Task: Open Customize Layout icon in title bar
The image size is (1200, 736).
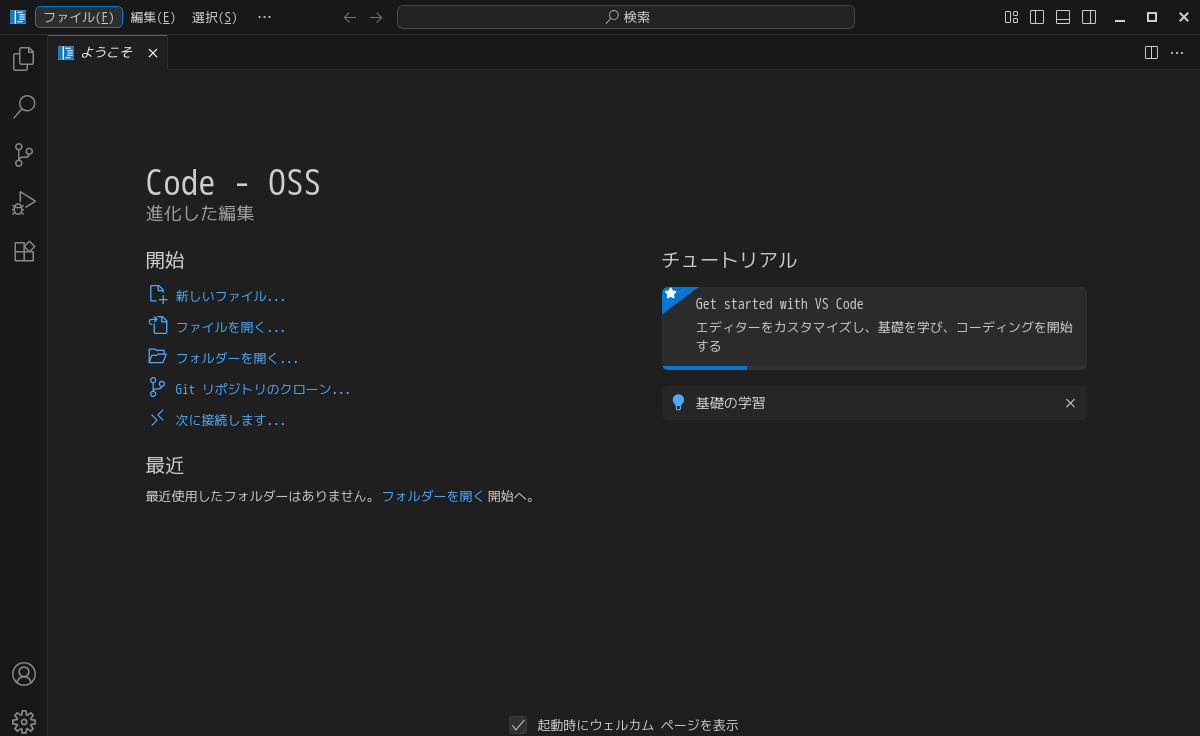Action: pyautogui.click(x=1011, y=17)
